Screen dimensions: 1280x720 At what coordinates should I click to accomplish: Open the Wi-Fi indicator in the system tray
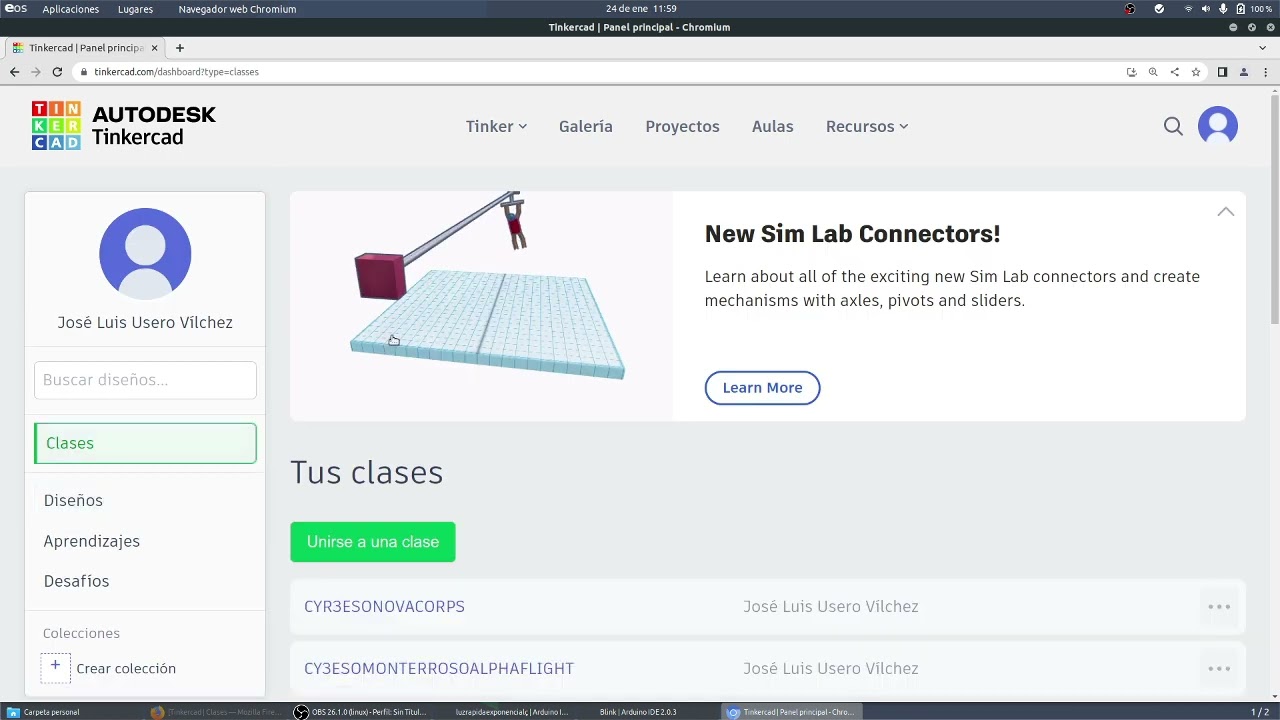1188,9
